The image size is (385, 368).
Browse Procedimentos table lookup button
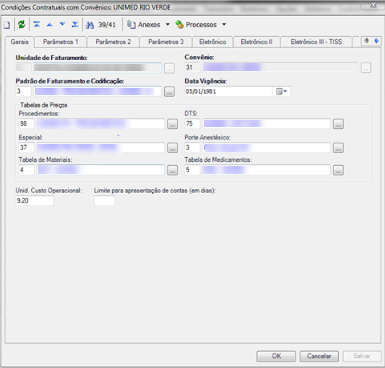coord(172,124)
